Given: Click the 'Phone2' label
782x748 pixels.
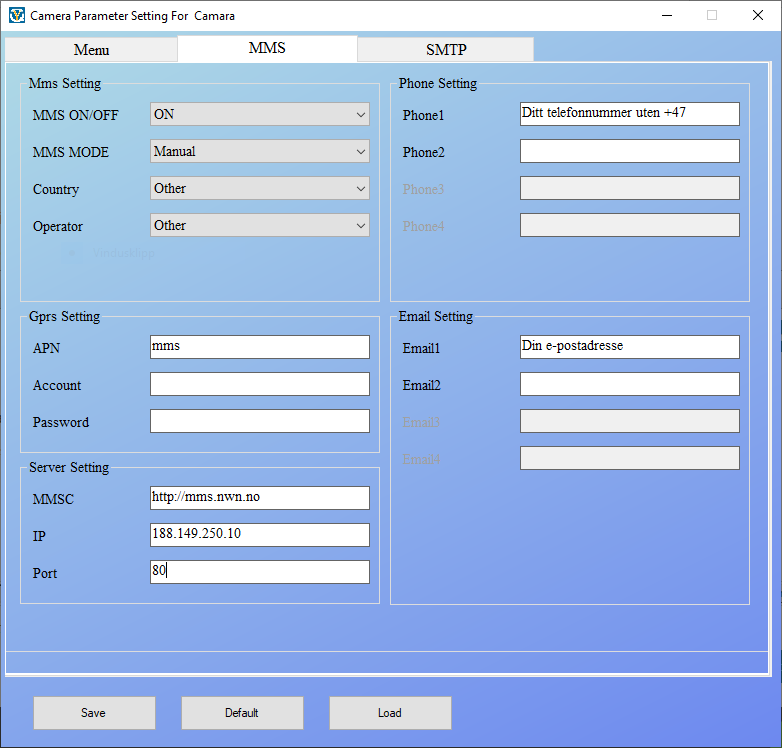Looking at the screenshot, I should (423, 152).
